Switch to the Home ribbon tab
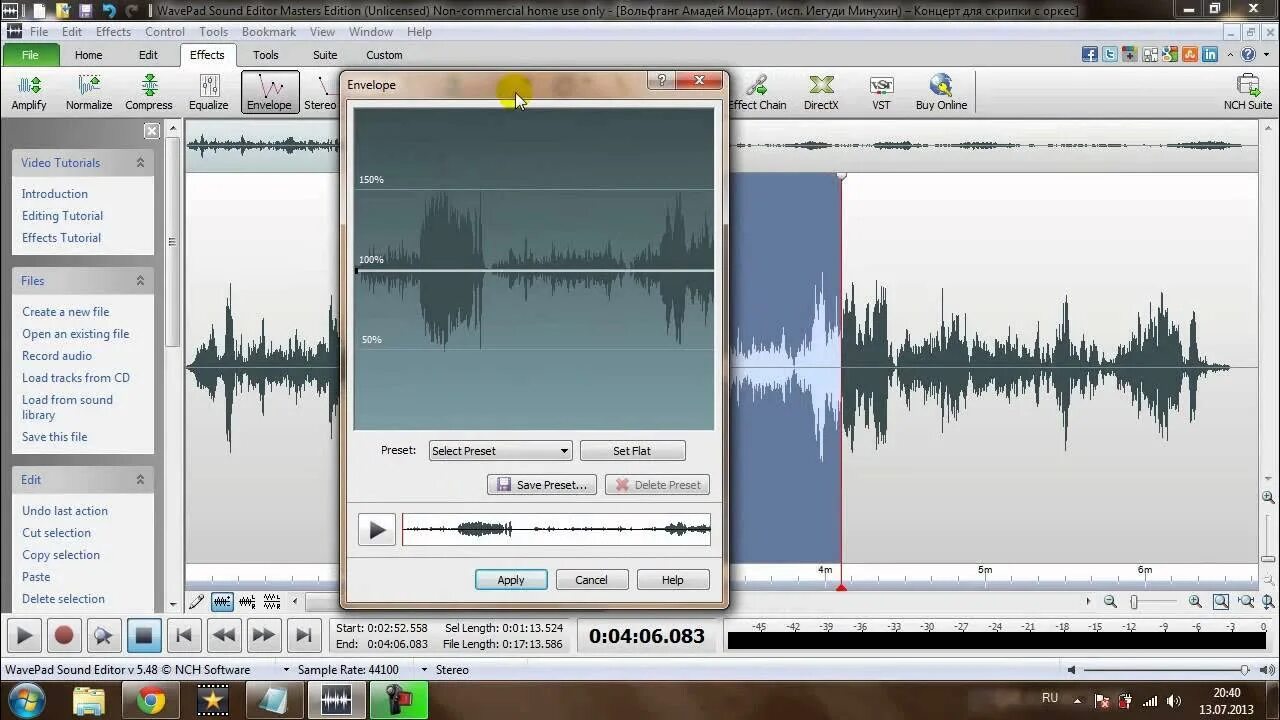This screenshot has height=720, width=1280. tap(88, 55)
